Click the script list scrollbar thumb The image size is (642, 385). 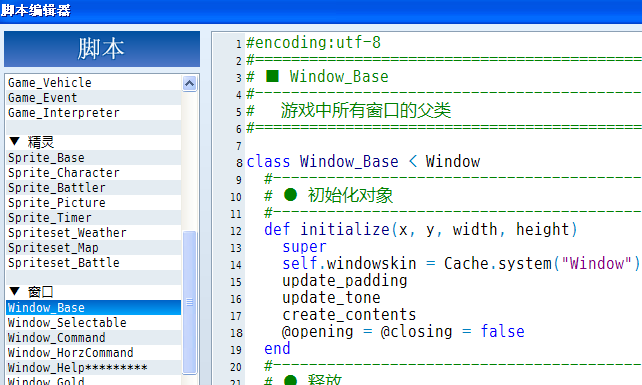pos(189,302)
